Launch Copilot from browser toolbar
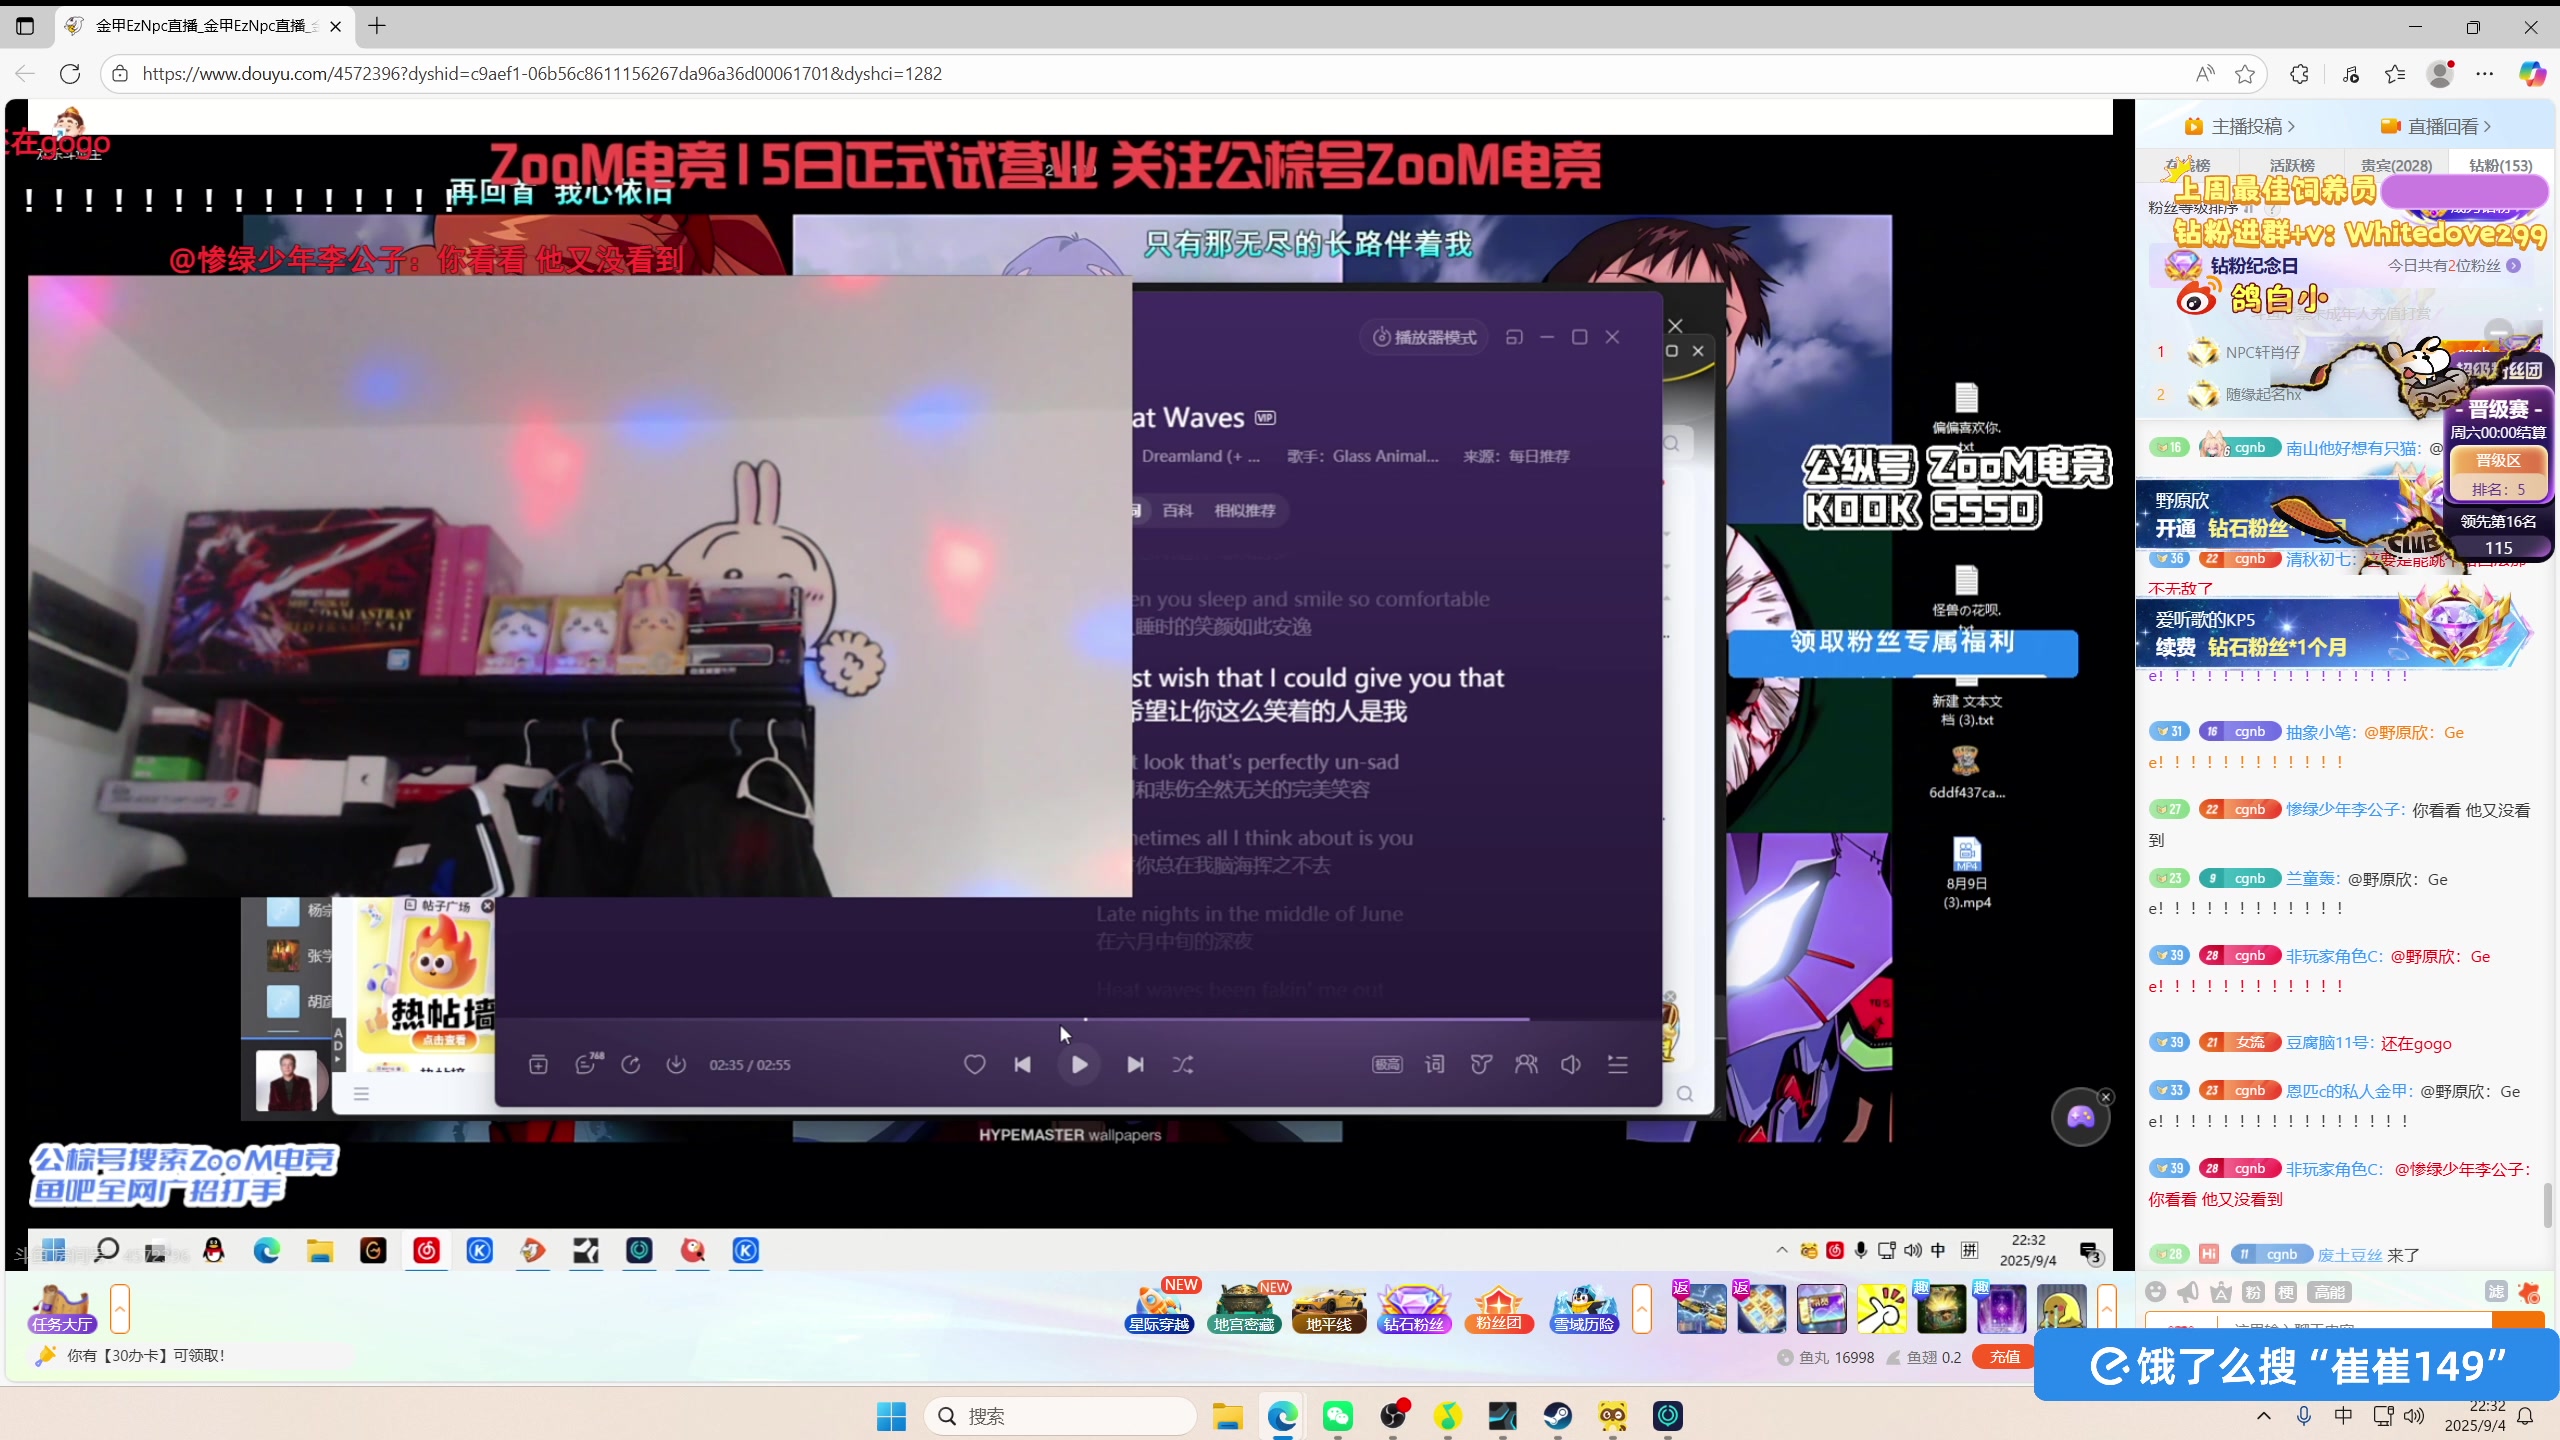 (x=2532, y=74)
